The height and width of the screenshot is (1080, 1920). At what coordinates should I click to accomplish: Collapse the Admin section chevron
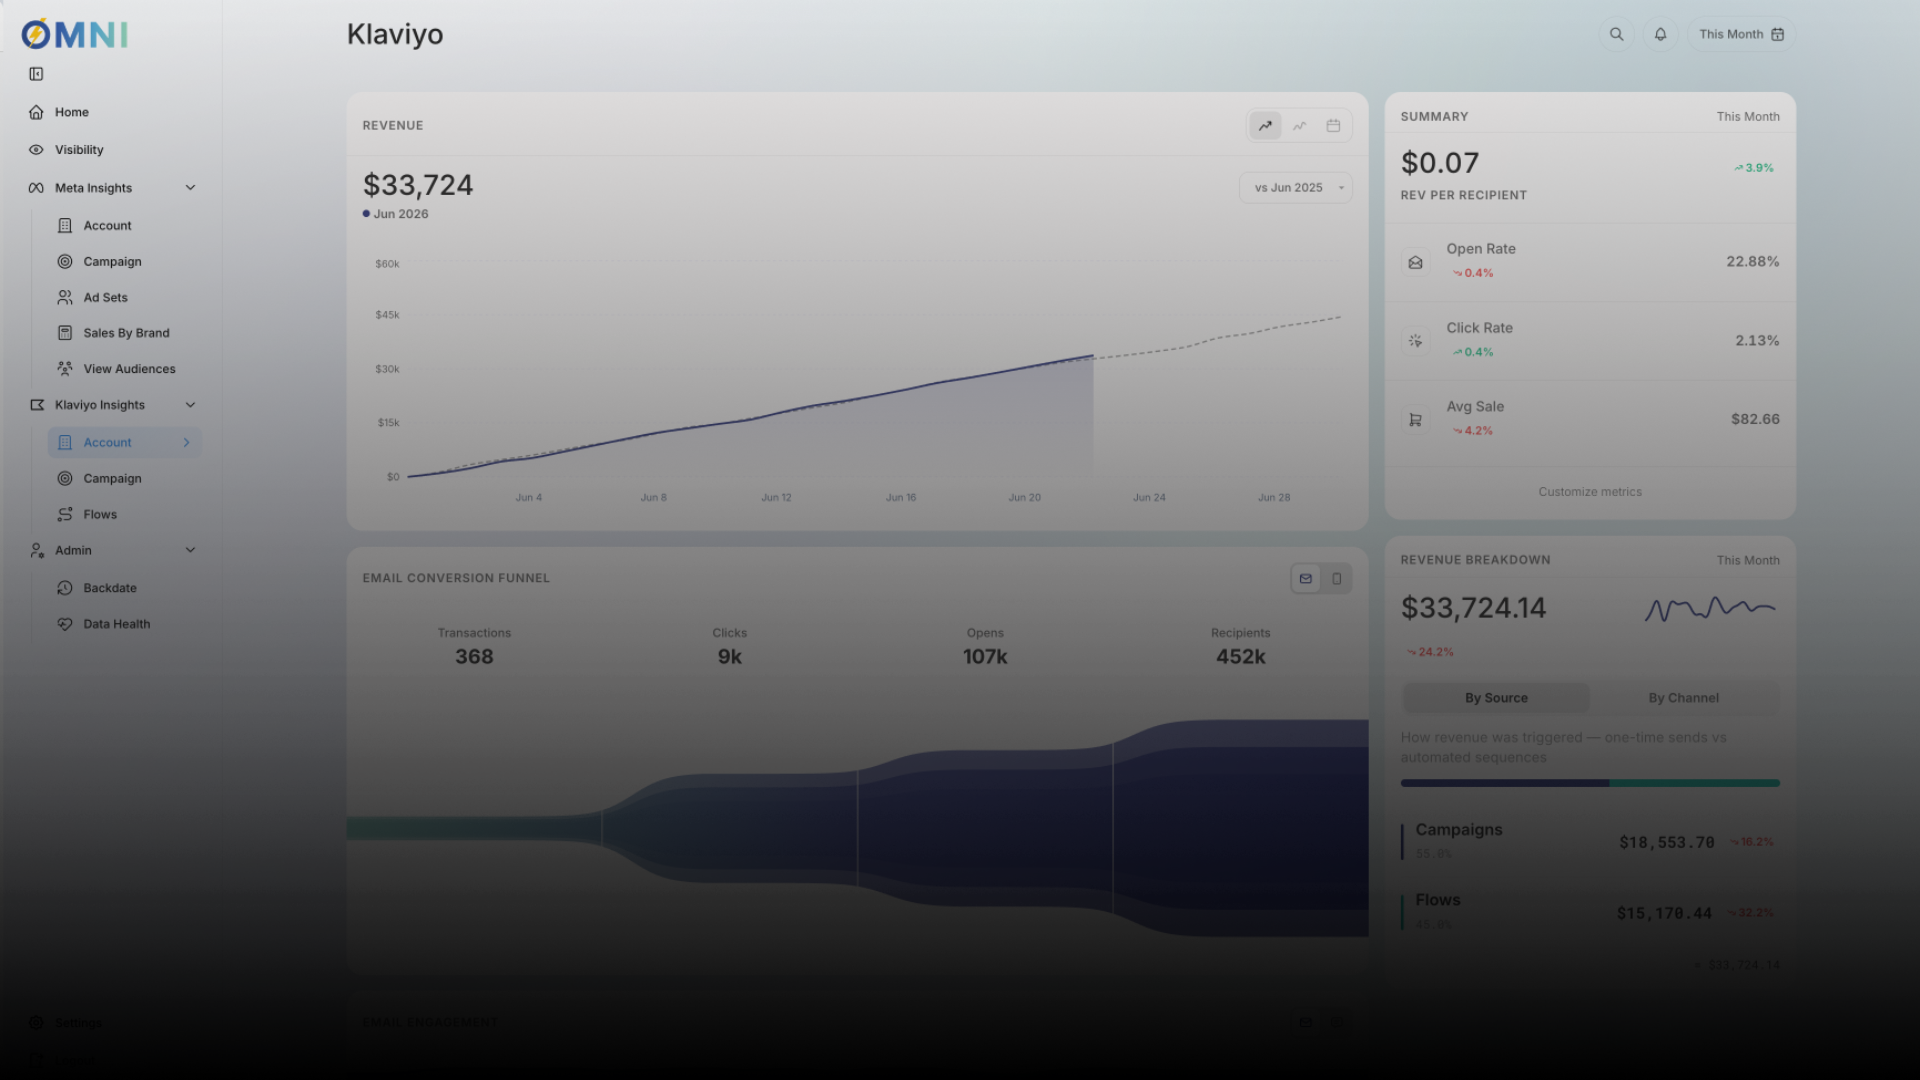[190, 550]
